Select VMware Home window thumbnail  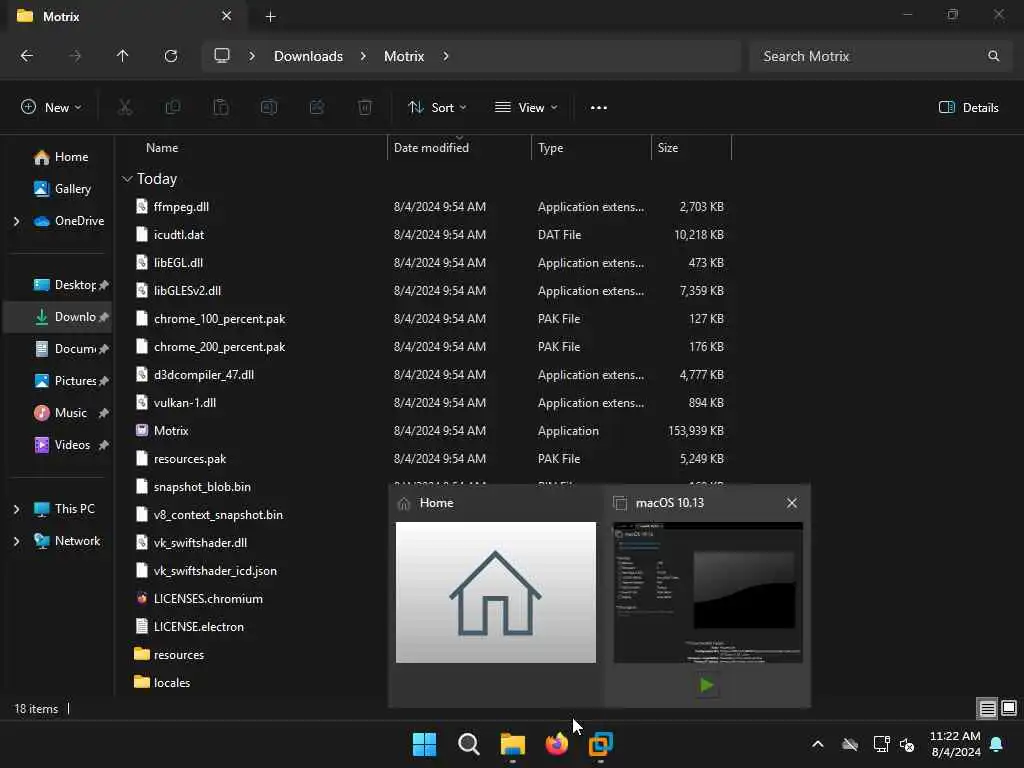[496, 592]
